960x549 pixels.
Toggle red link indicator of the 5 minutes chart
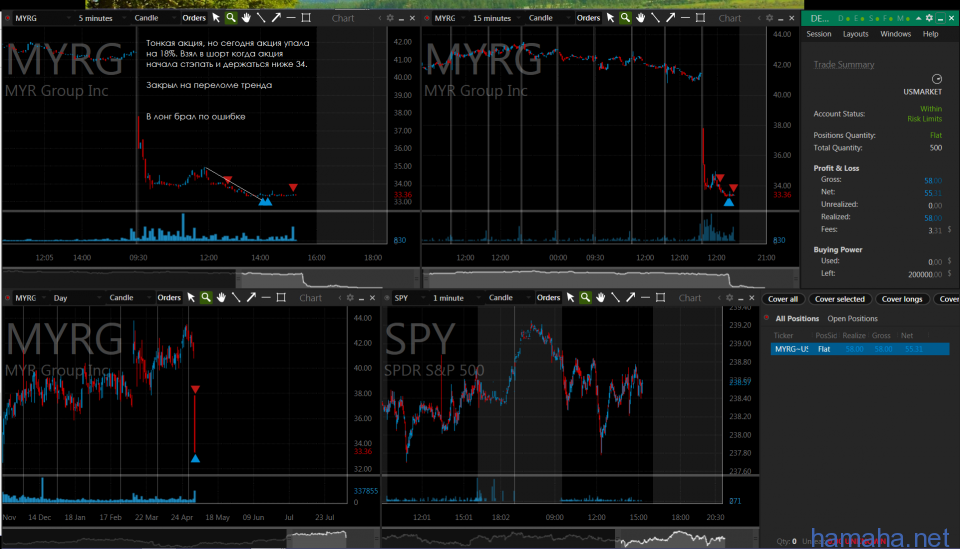(8, 18)
